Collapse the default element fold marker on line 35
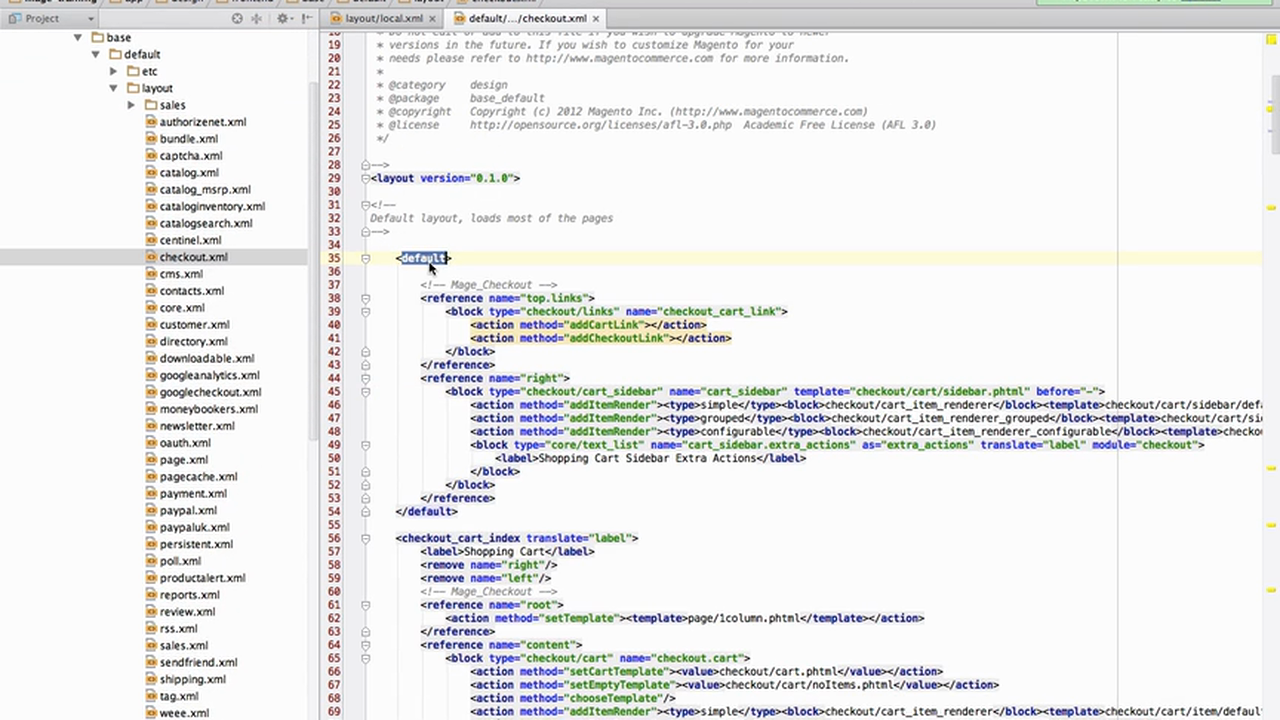This screenshot has height=720, width=1280. 366,258
